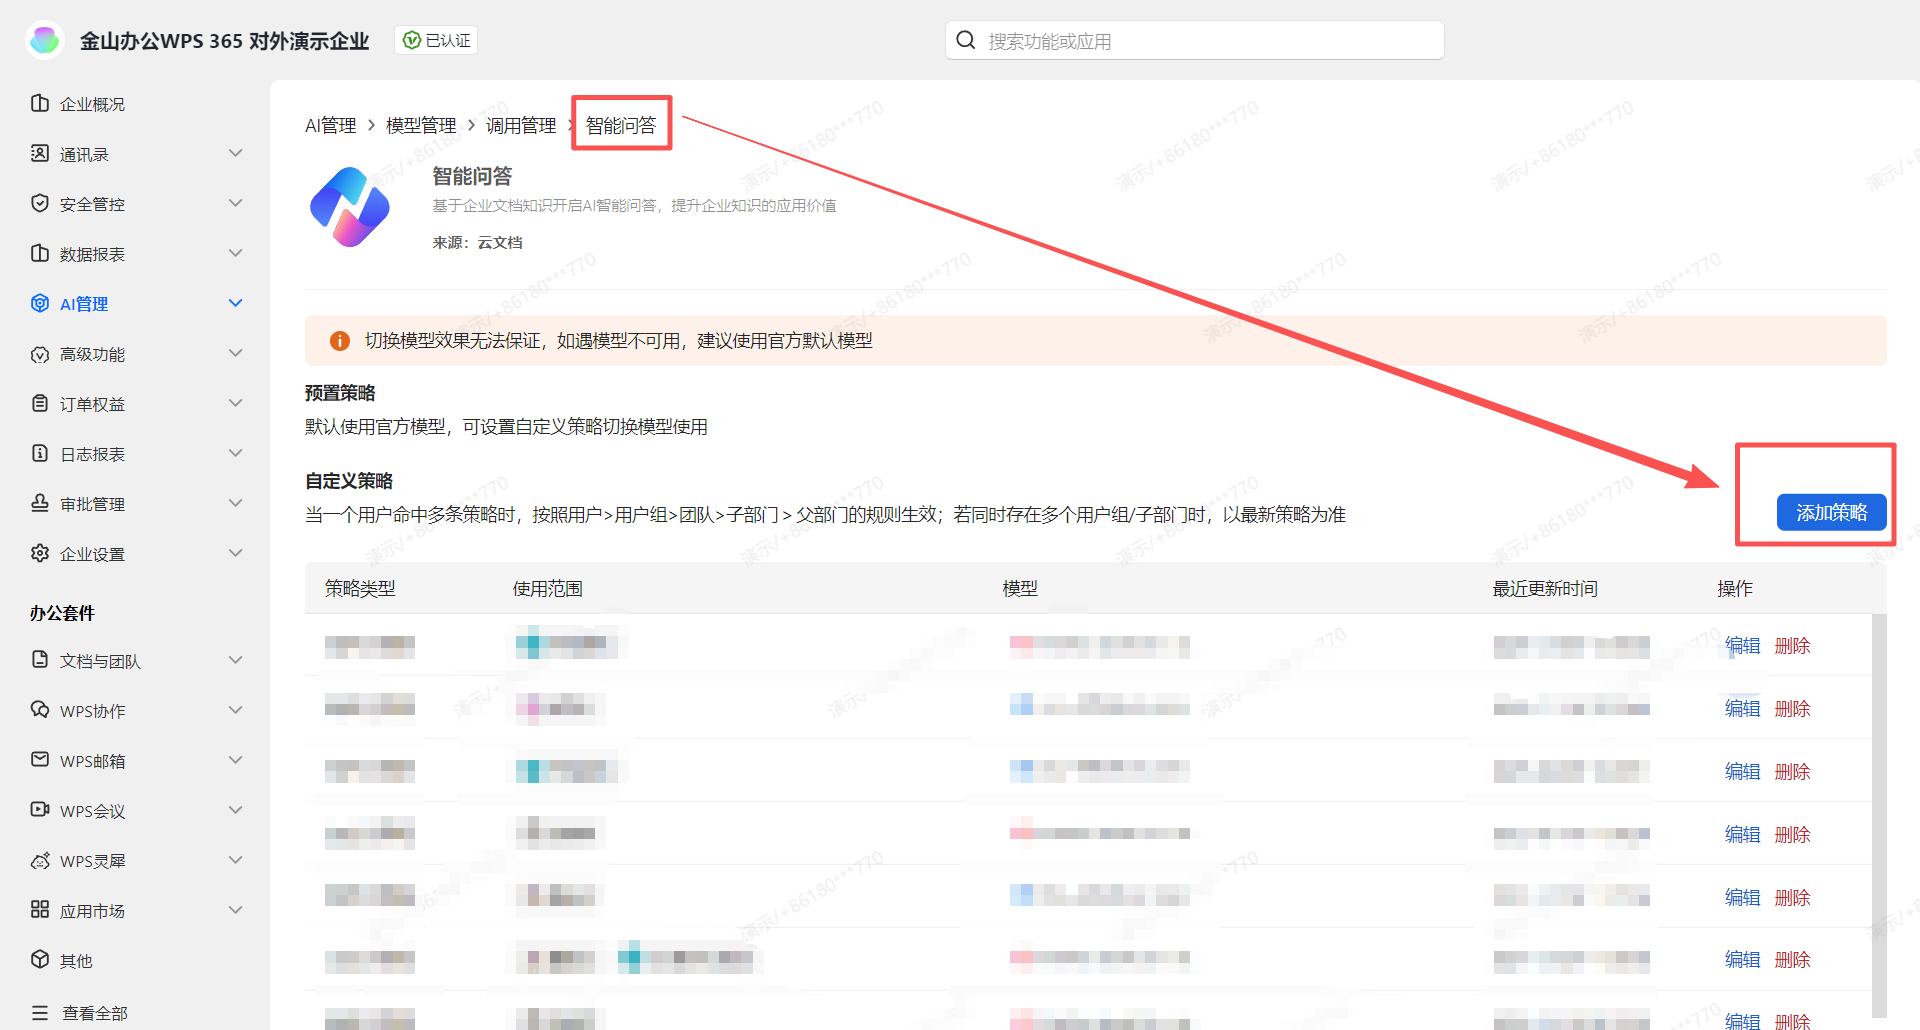Expand the 通讯录 menu chevron
The image size is (1920, 1030).
(236, 153)
